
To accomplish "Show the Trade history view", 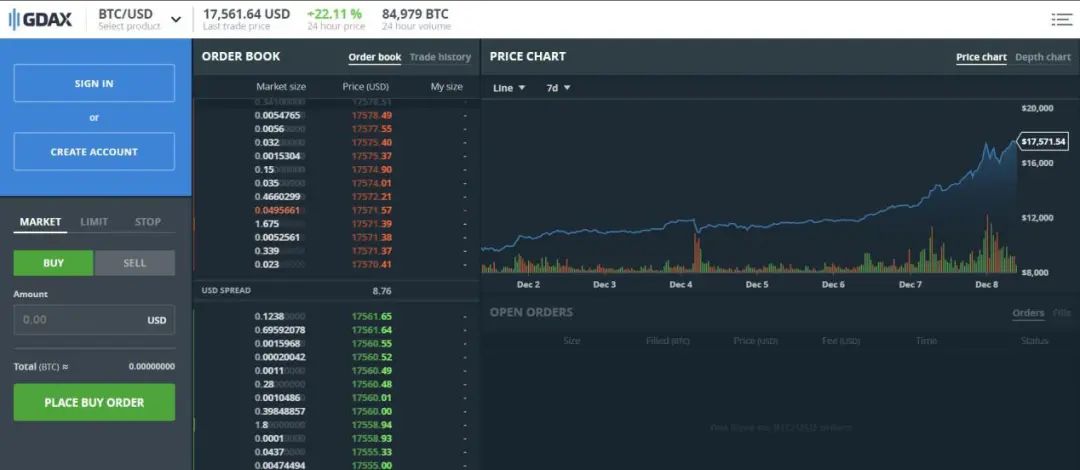I will (440, 57).
